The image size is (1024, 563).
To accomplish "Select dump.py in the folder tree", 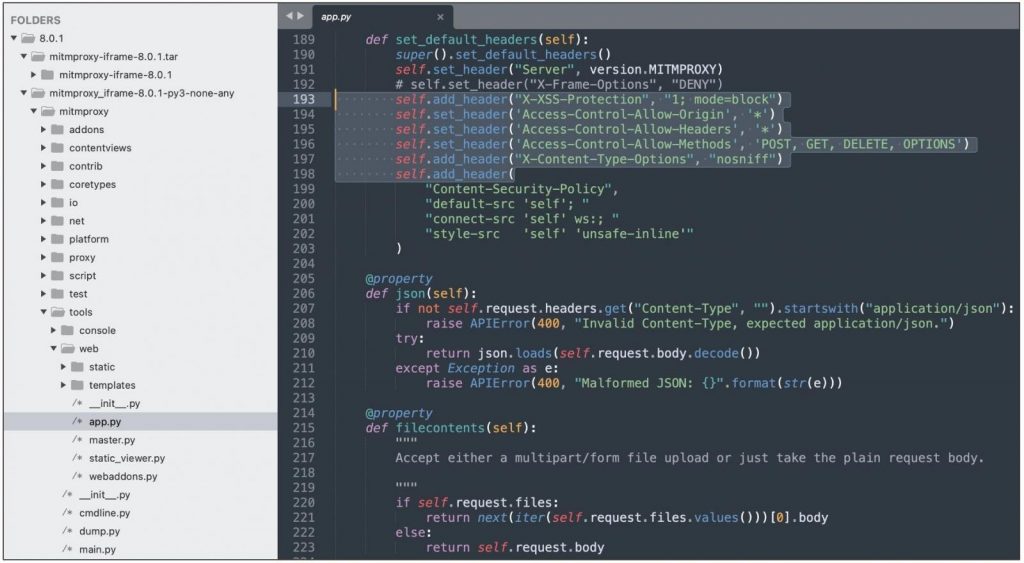I will 99,531.
